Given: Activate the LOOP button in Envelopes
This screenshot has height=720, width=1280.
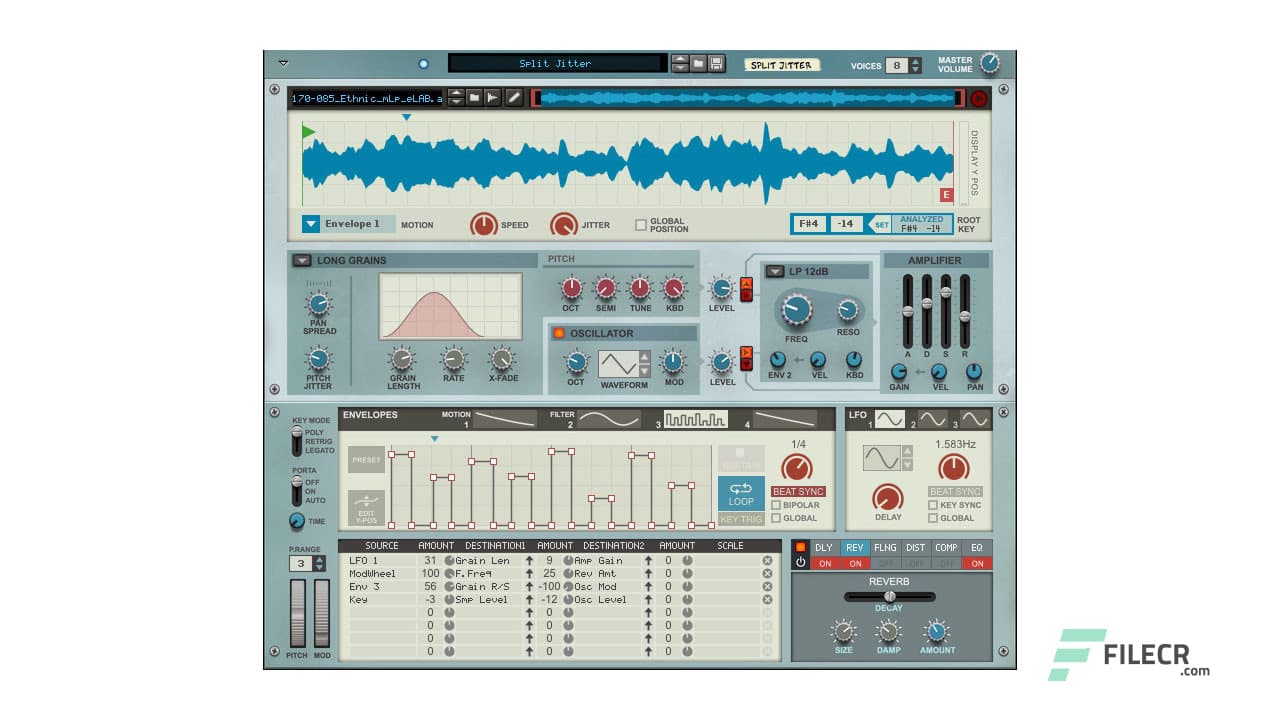Looking at the screenshot, I should (741, 494).
